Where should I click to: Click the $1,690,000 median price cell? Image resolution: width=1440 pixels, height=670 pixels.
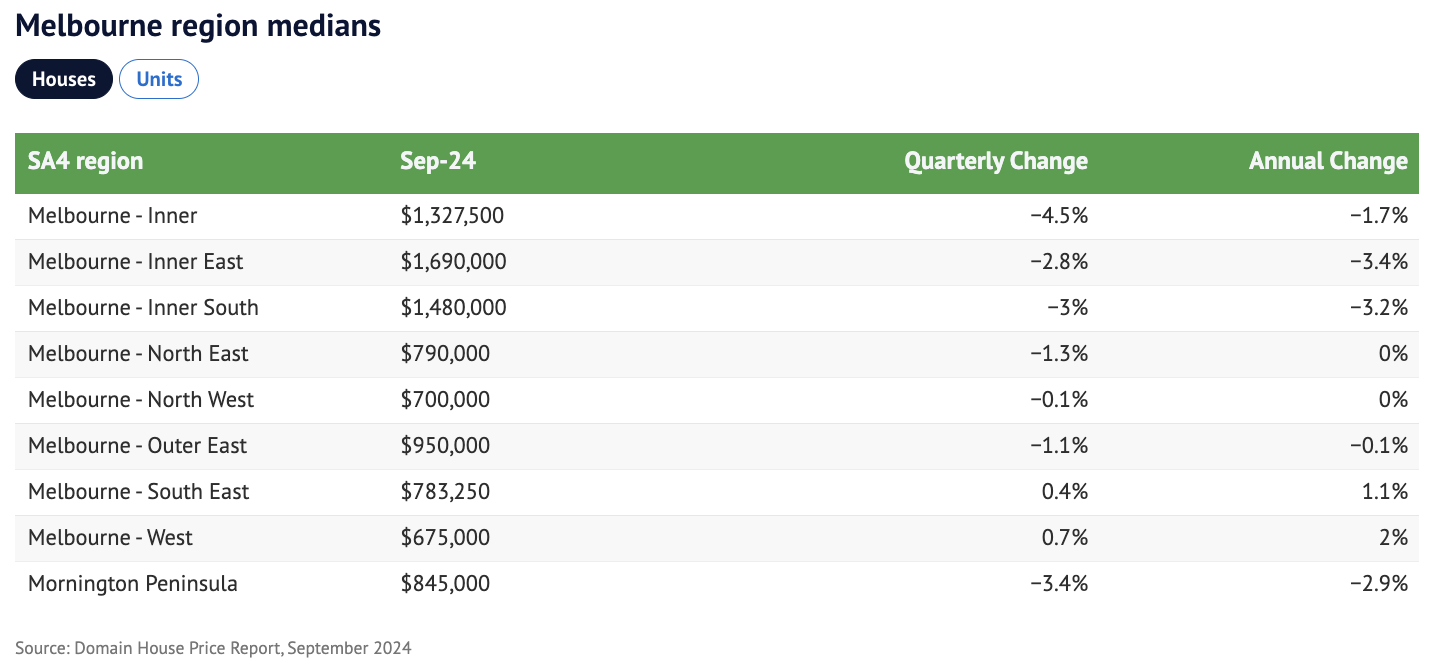click(453, 262)
